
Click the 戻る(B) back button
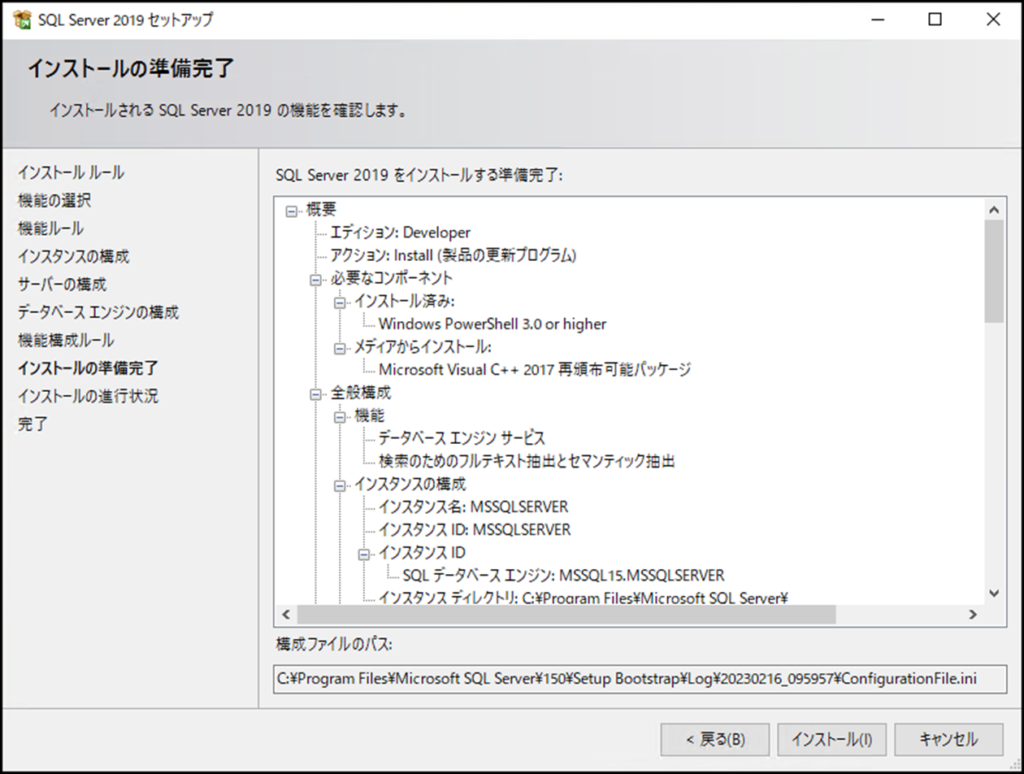[715, 739]
